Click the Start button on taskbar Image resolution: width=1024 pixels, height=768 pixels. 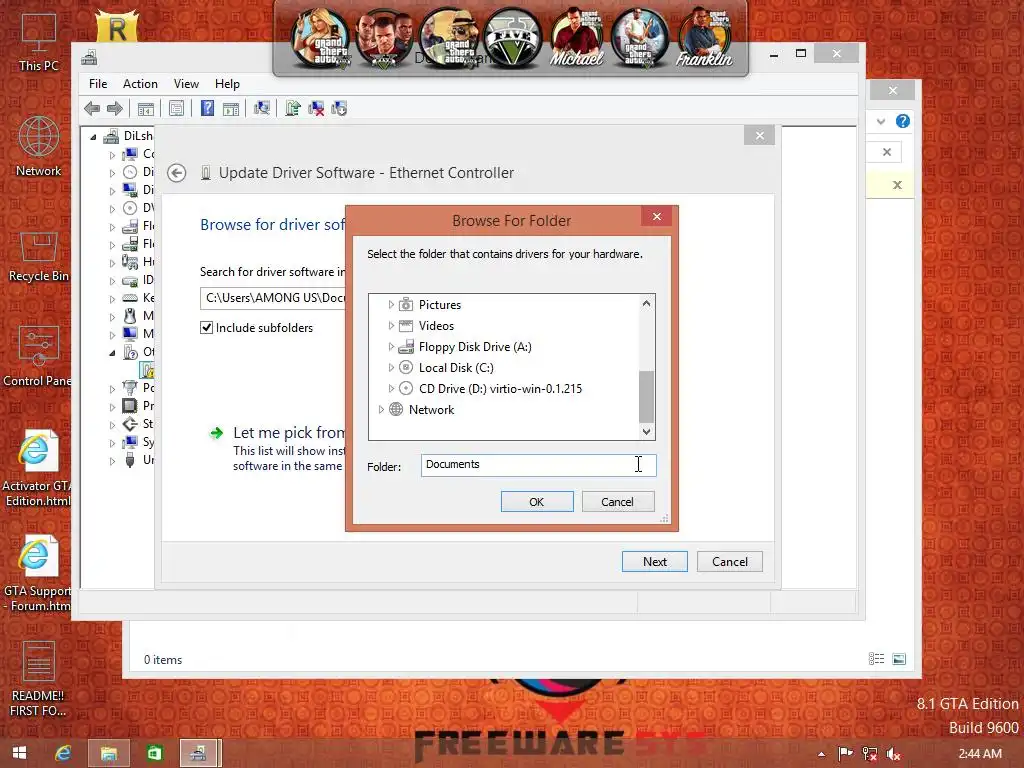(x=20, y=753)
